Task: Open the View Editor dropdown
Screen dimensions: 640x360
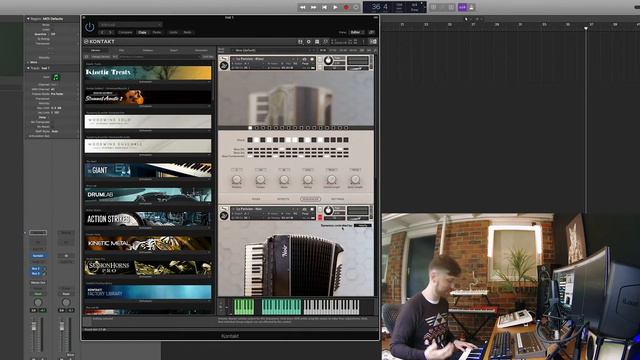Action: pyautogui.click(x=357, y=32)
